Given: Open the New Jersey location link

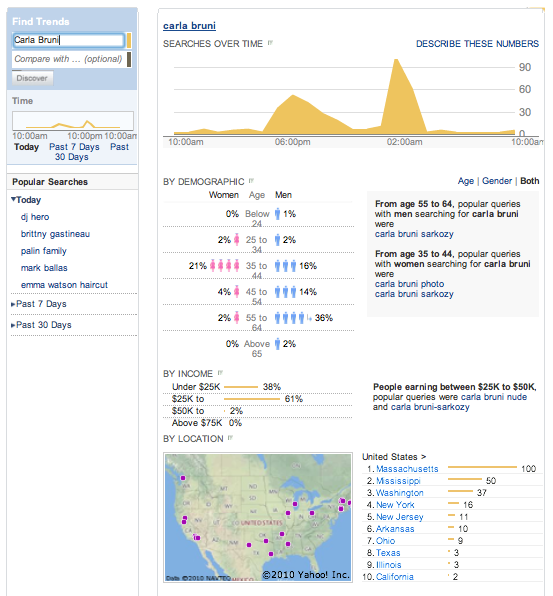Looking at the screenshot, I should (x=399, y=517).
